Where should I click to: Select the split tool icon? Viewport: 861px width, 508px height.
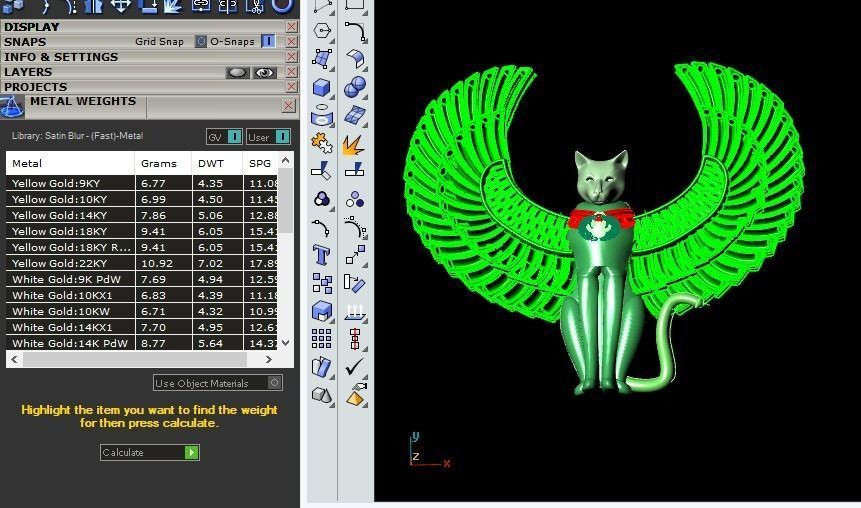[354, 170]
